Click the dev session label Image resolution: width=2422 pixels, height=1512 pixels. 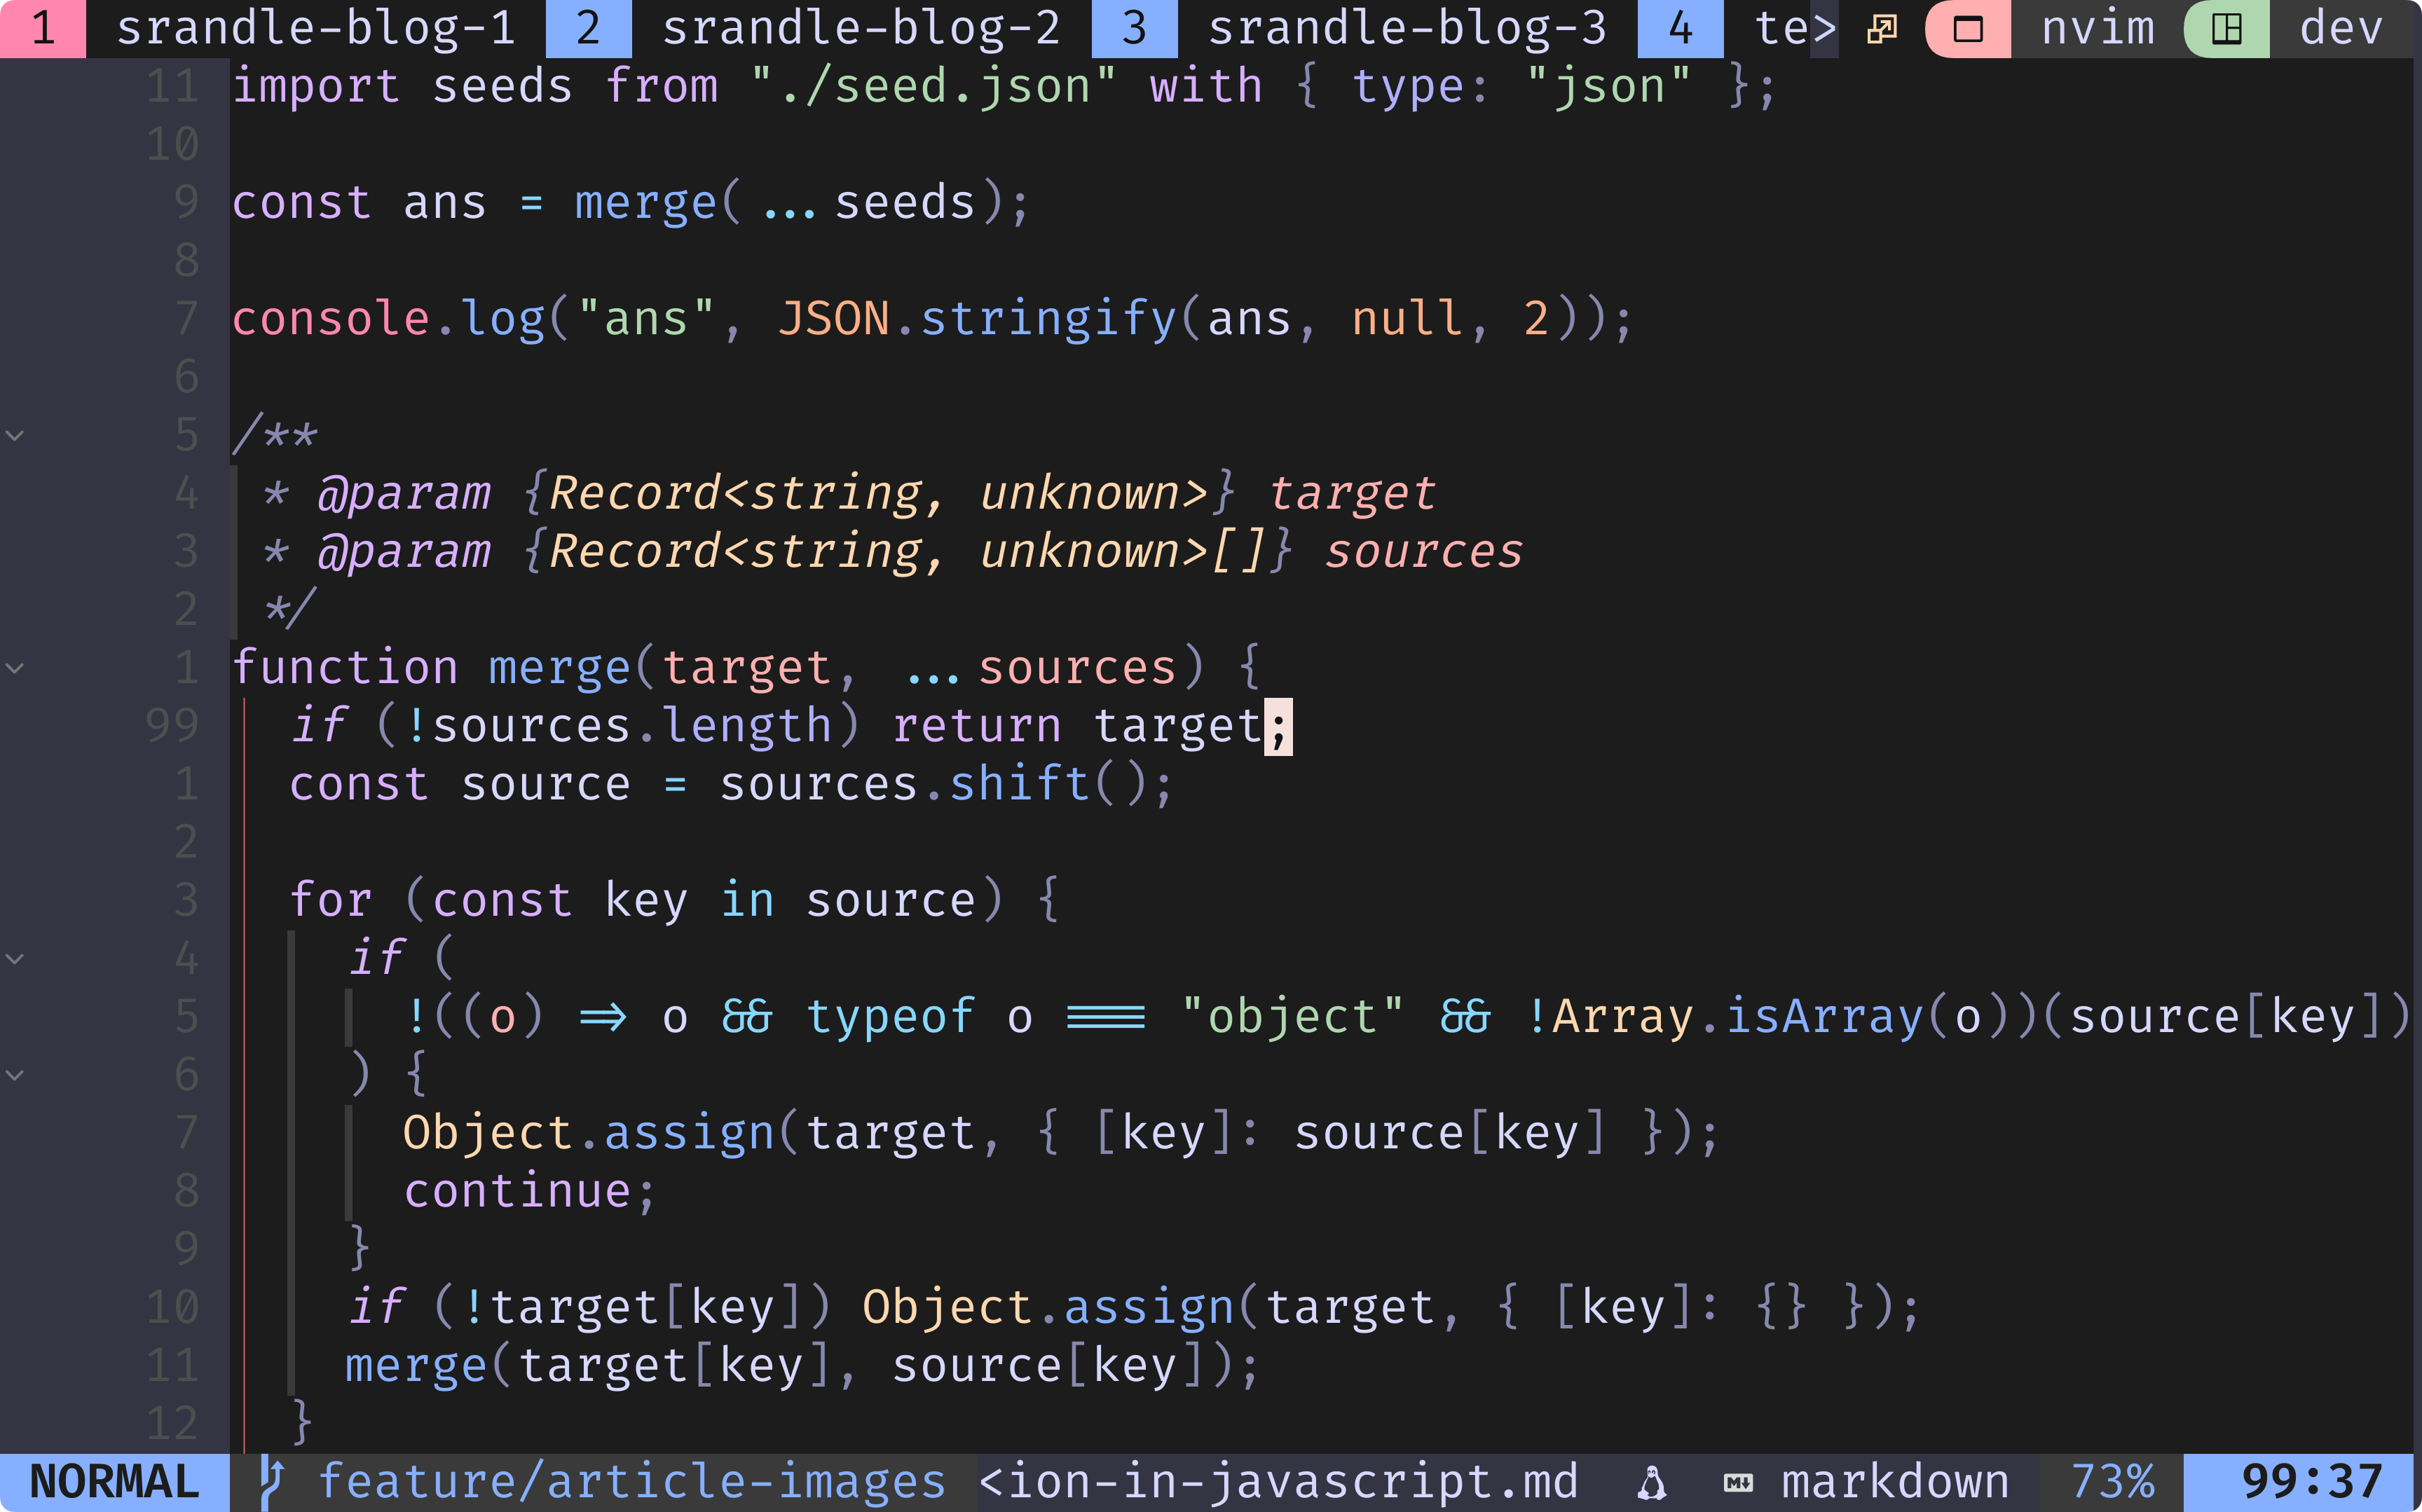coord(2341,29)
